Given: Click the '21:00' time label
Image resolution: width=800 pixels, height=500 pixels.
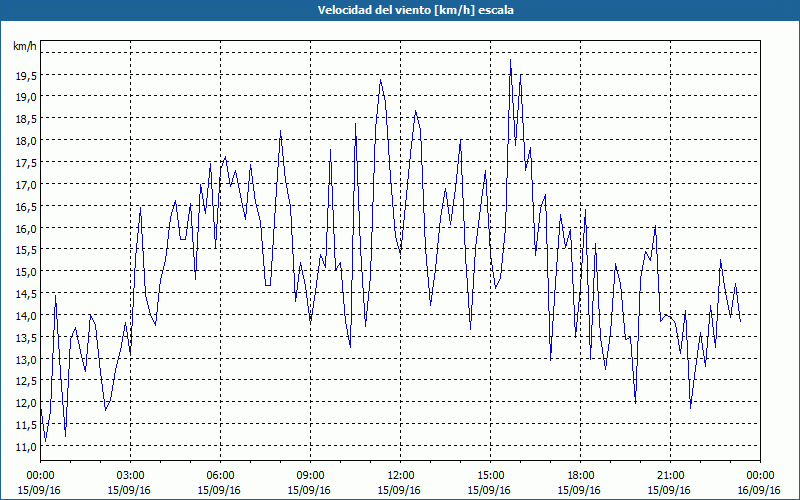Looking at the screenshot, I should (x=670, y=476).
